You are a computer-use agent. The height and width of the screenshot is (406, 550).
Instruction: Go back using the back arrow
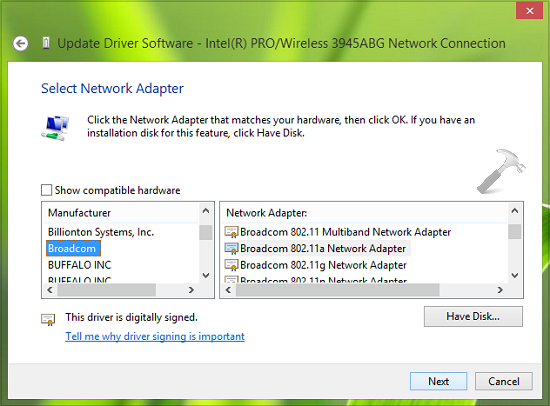(x=20, y=44)
